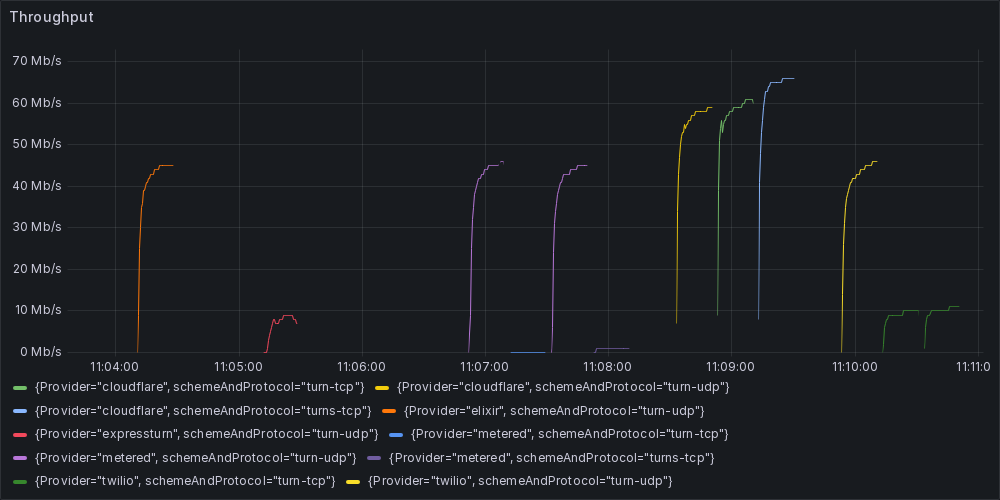Toggle twilio turn-udp legend label
This screenshot has height=500, width=1000.
(x=519, y=482)
